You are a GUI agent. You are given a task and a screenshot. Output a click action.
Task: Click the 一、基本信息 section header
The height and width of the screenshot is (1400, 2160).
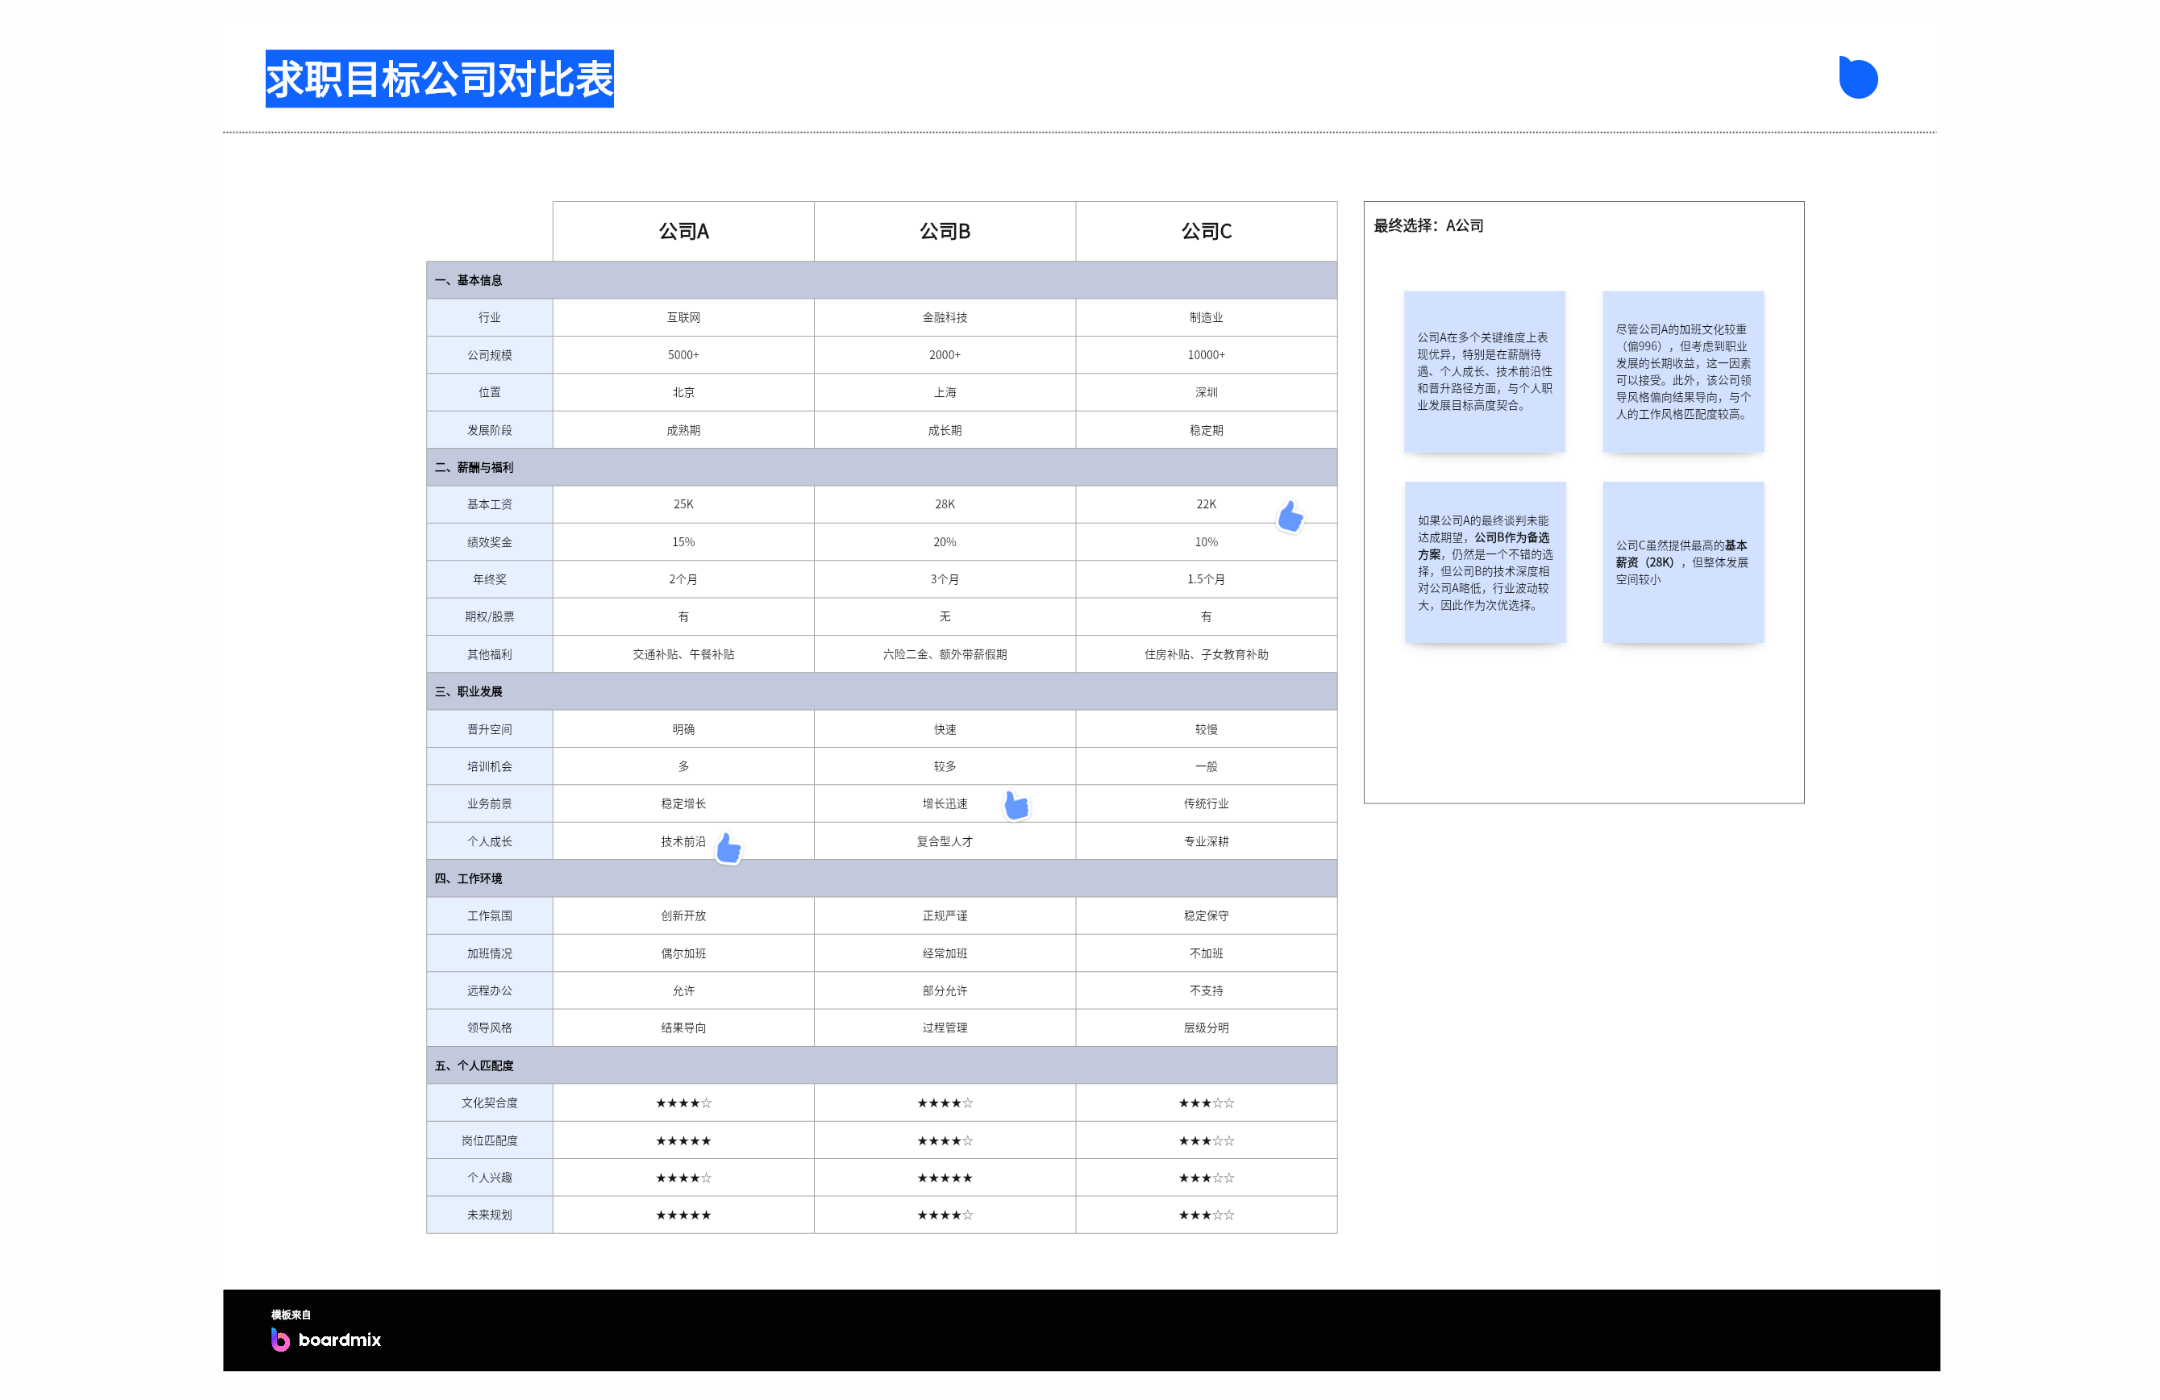tap(881, 280)
